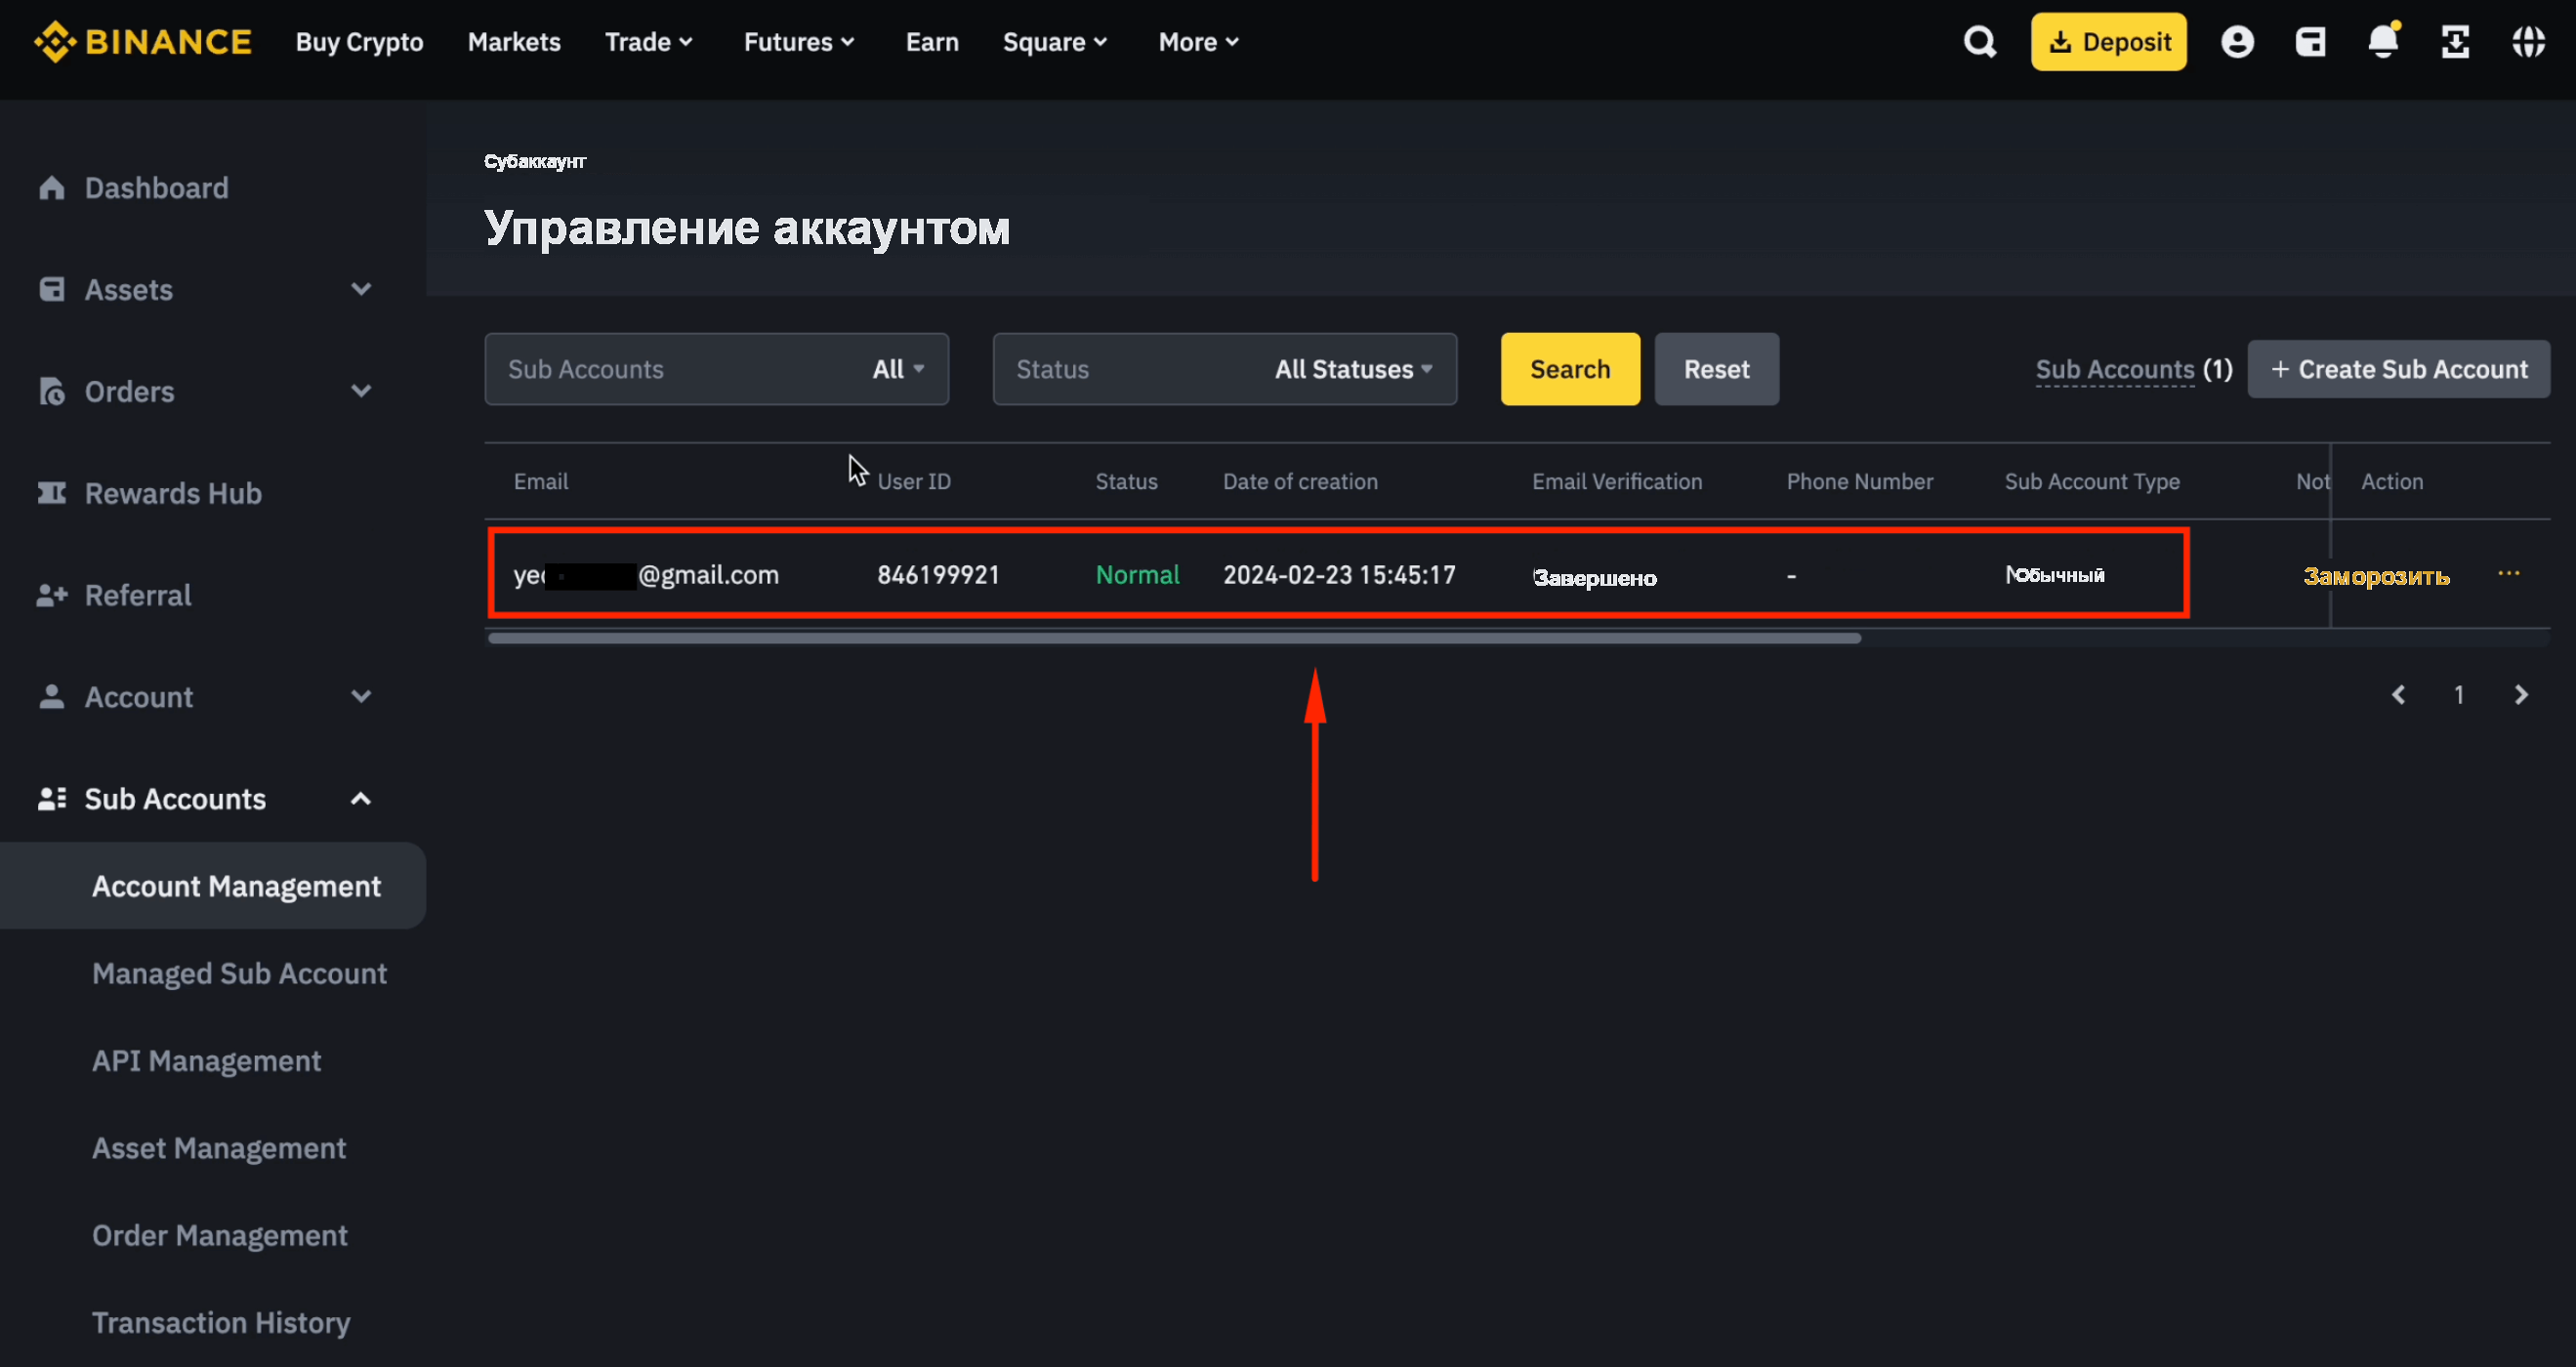Click the yellow Deposit button
The height and width of the screenshot is (1367, 2576).
[2108, 42]
